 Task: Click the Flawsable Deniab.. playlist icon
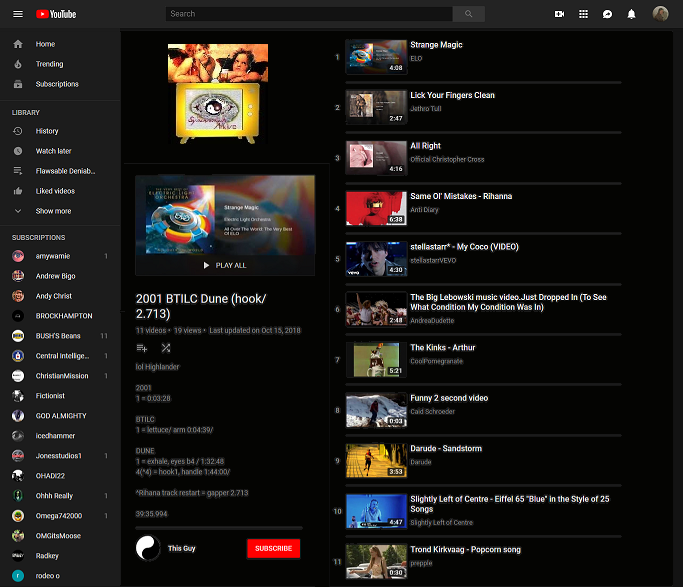coord(18,171)
